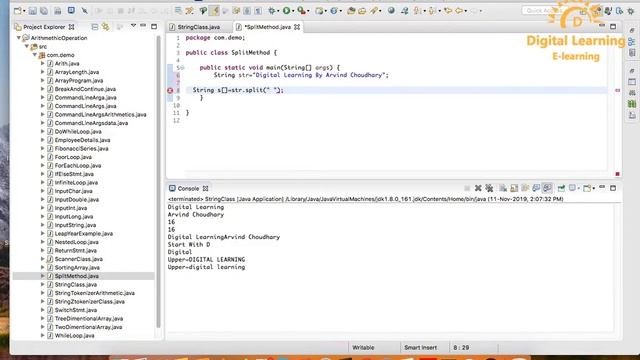Click the Last Edit Location icon

pos(448,11)
